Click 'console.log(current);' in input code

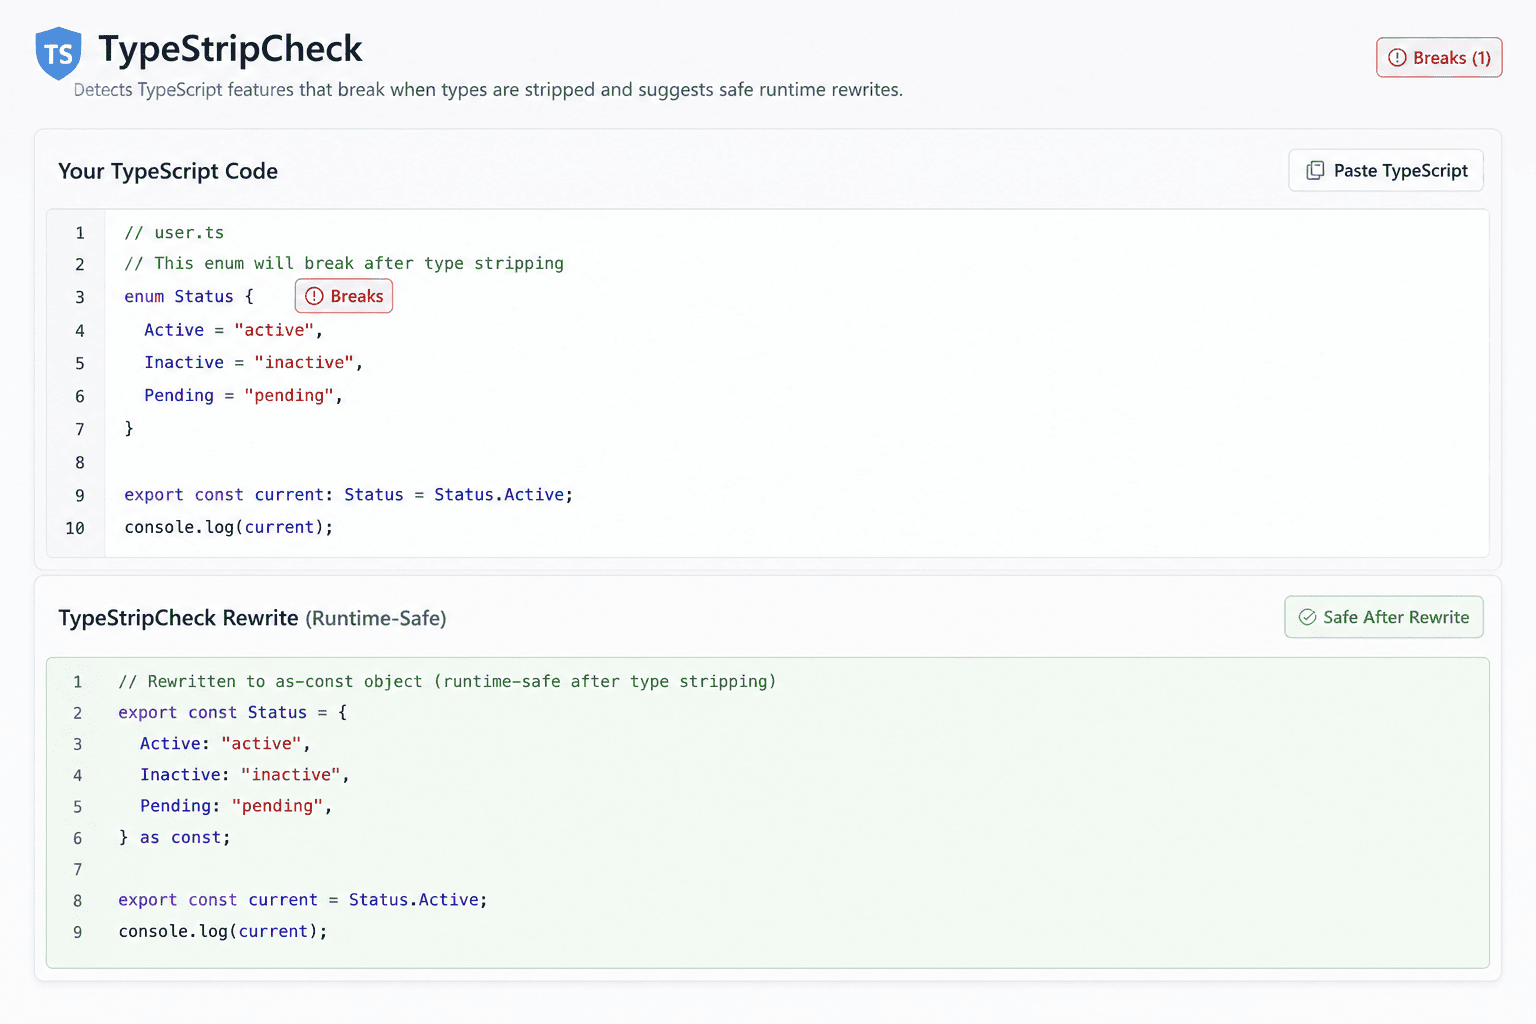pos(228,527)
